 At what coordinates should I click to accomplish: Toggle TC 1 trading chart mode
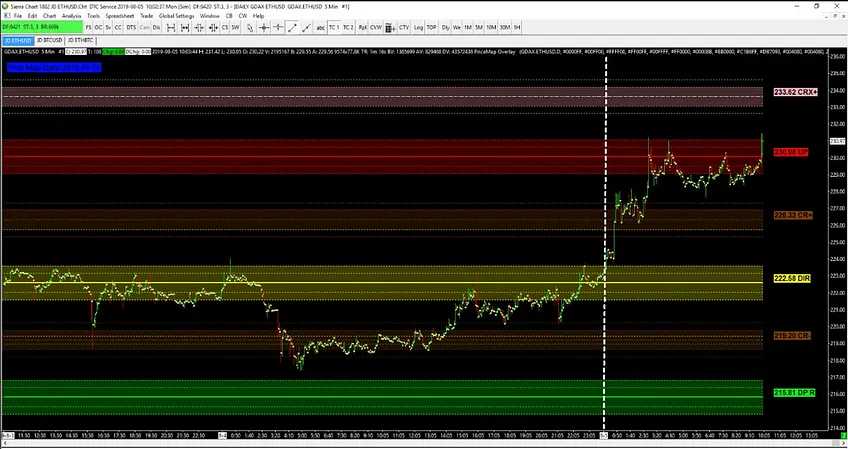[334, 27]
